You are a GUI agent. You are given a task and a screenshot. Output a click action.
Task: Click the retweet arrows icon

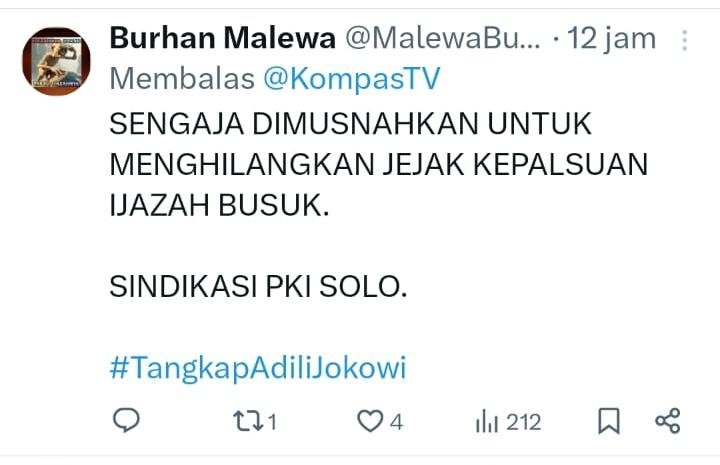[248, 421]
